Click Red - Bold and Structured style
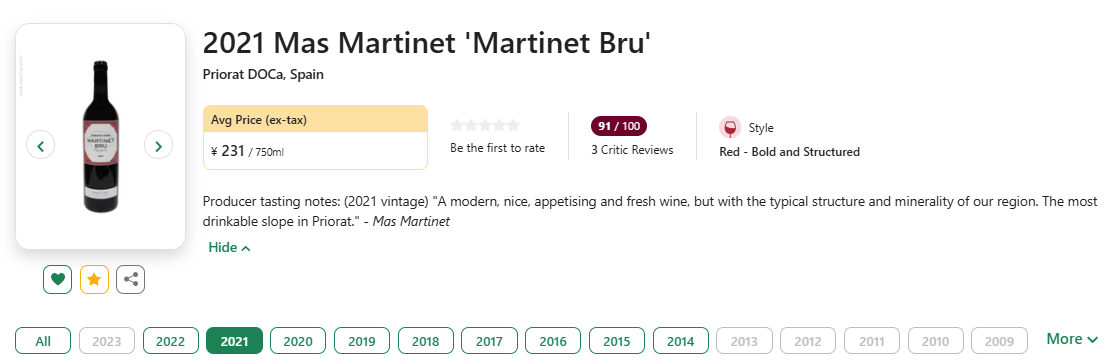Image resolution: width=1118 pixels, height=364 pixels. tap(789, 152)
